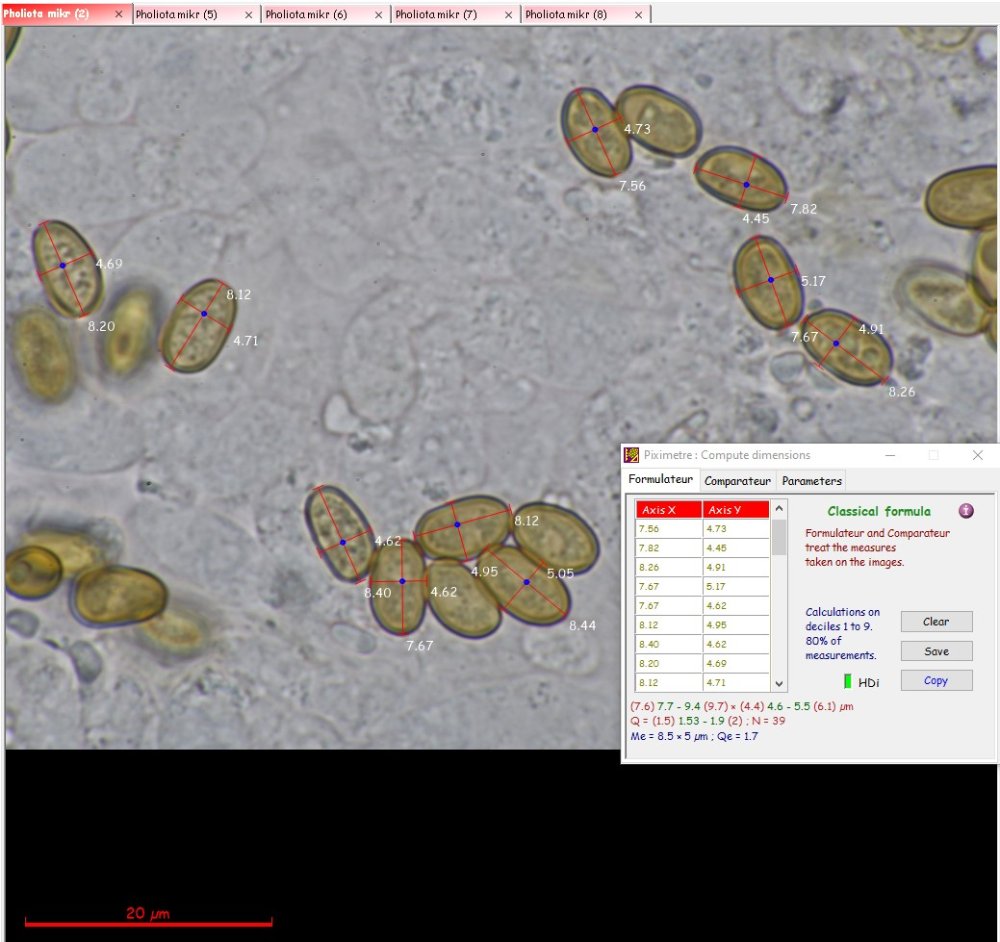This screenshot has height=942, width=1000.
Task: Open the Parameters tab
Action: [811, 481]
